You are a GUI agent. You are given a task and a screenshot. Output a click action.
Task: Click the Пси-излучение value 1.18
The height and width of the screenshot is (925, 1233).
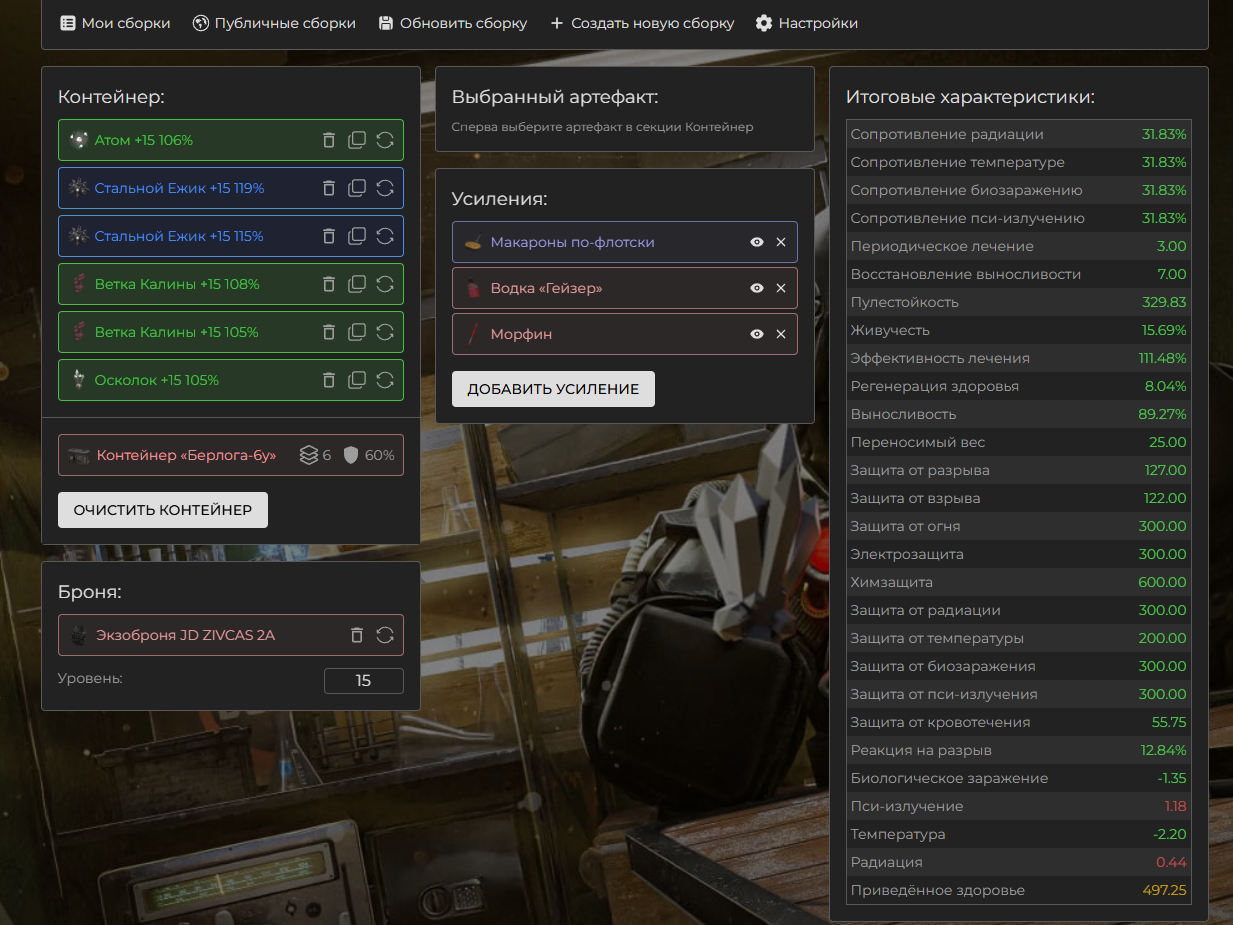[1175, 806]
